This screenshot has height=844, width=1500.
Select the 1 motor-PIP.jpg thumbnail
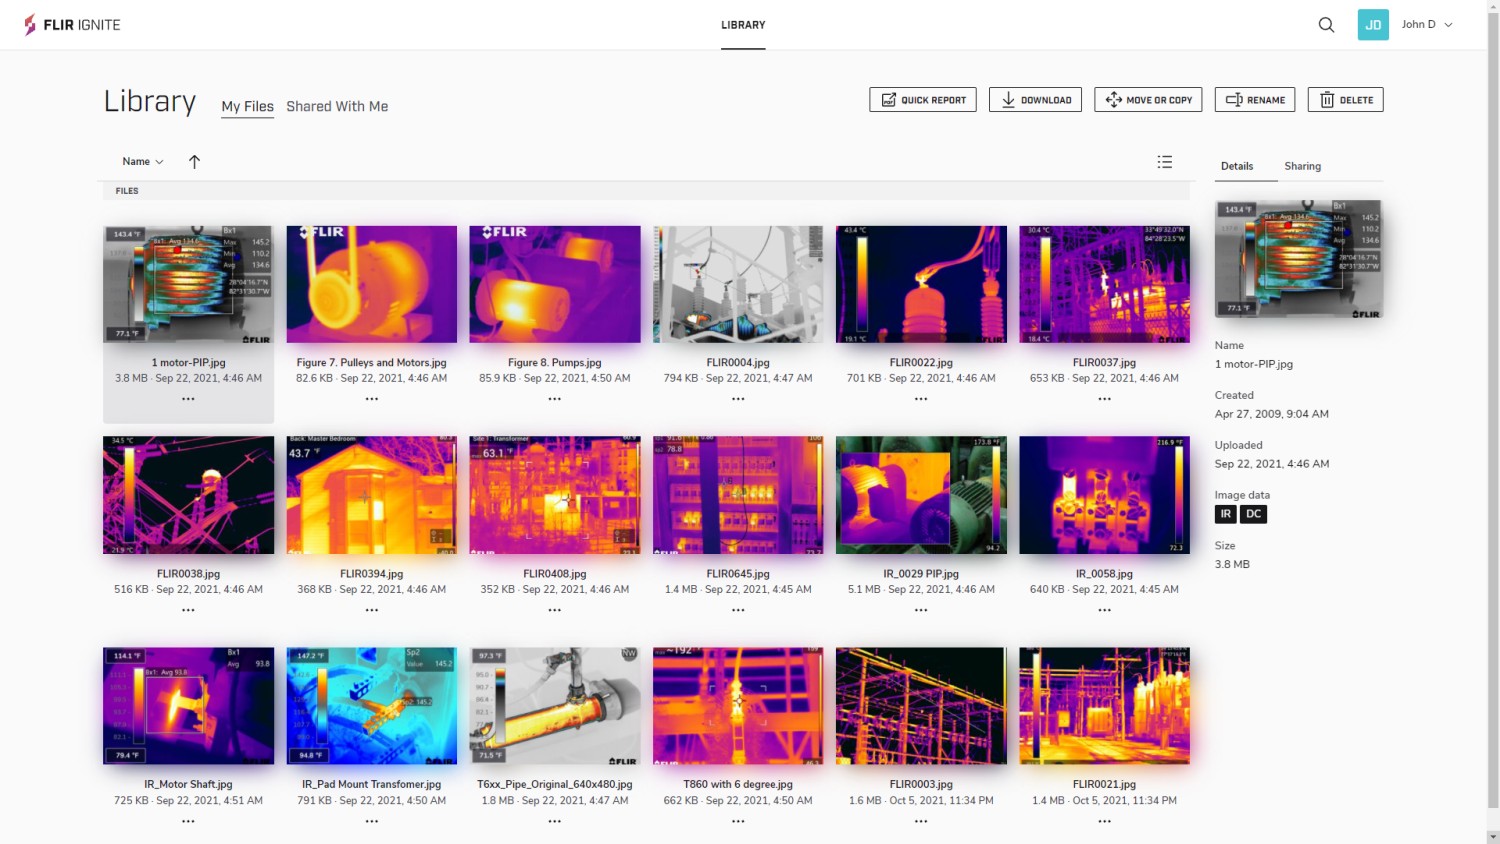coord(188,284)
